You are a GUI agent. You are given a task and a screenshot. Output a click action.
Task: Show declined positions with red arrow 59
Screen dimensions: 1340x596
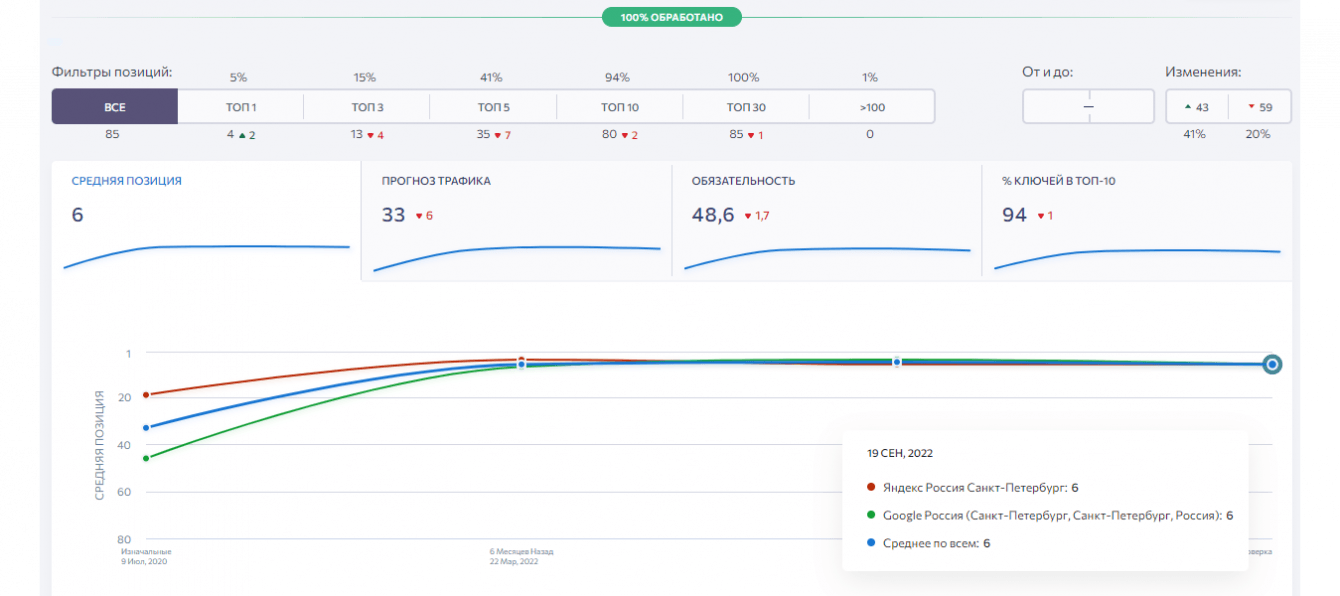1260,107
